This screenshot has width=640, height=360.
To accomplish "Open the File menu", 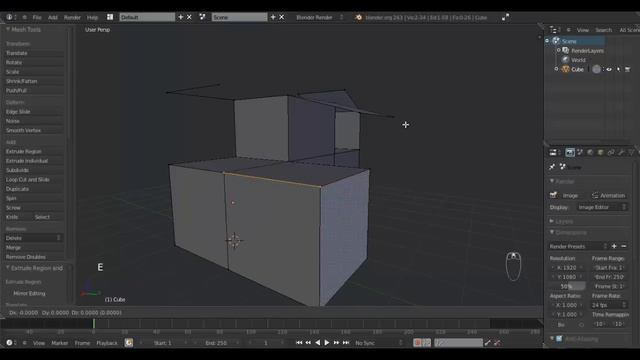I will coord(37,18).
